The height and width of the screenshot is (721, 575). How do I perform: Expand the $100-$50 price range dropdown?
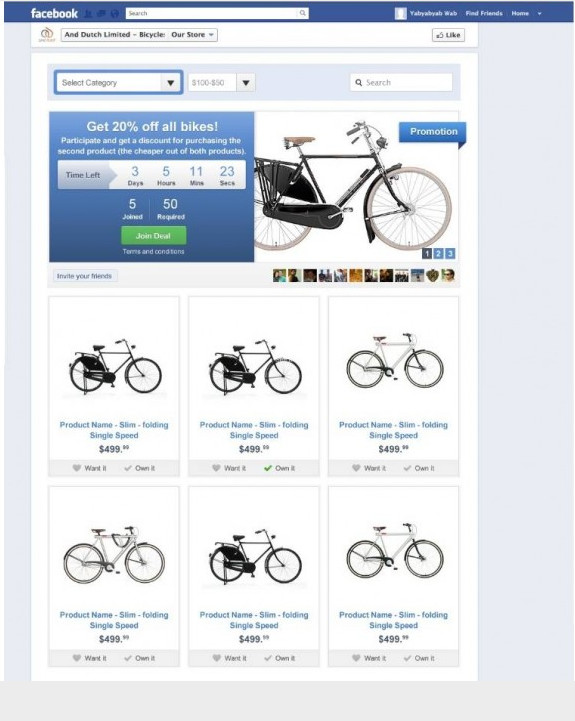click(x=246, y=83)
